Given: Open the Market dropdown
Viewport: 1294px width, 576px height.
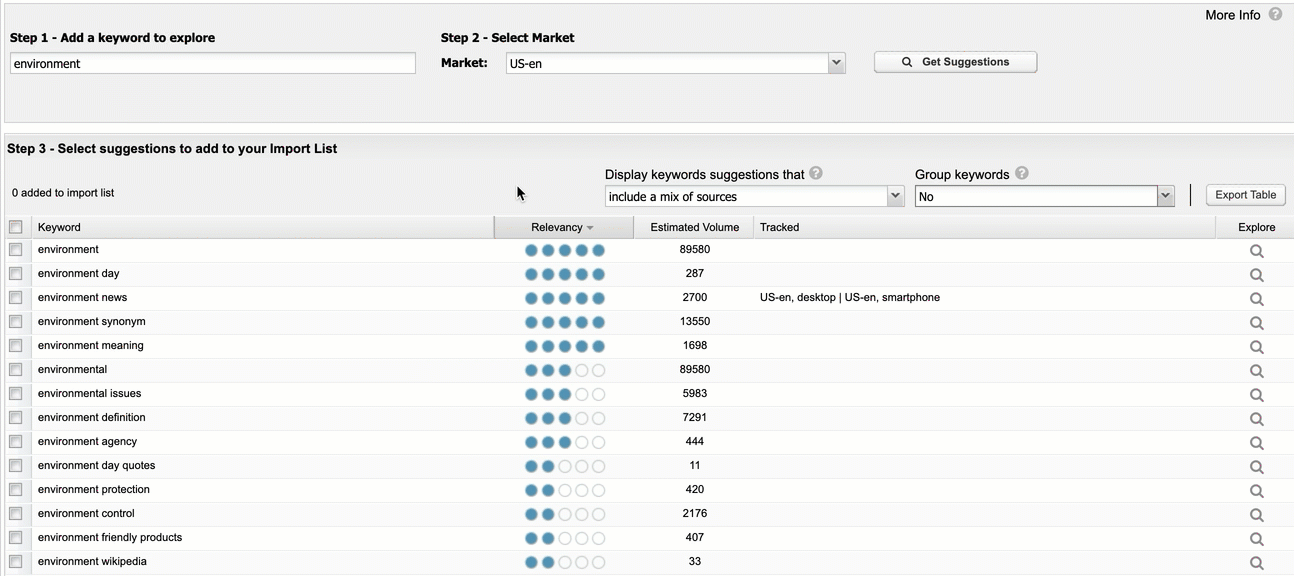Looking at the screenshot, I should click(x=675, y=63).
